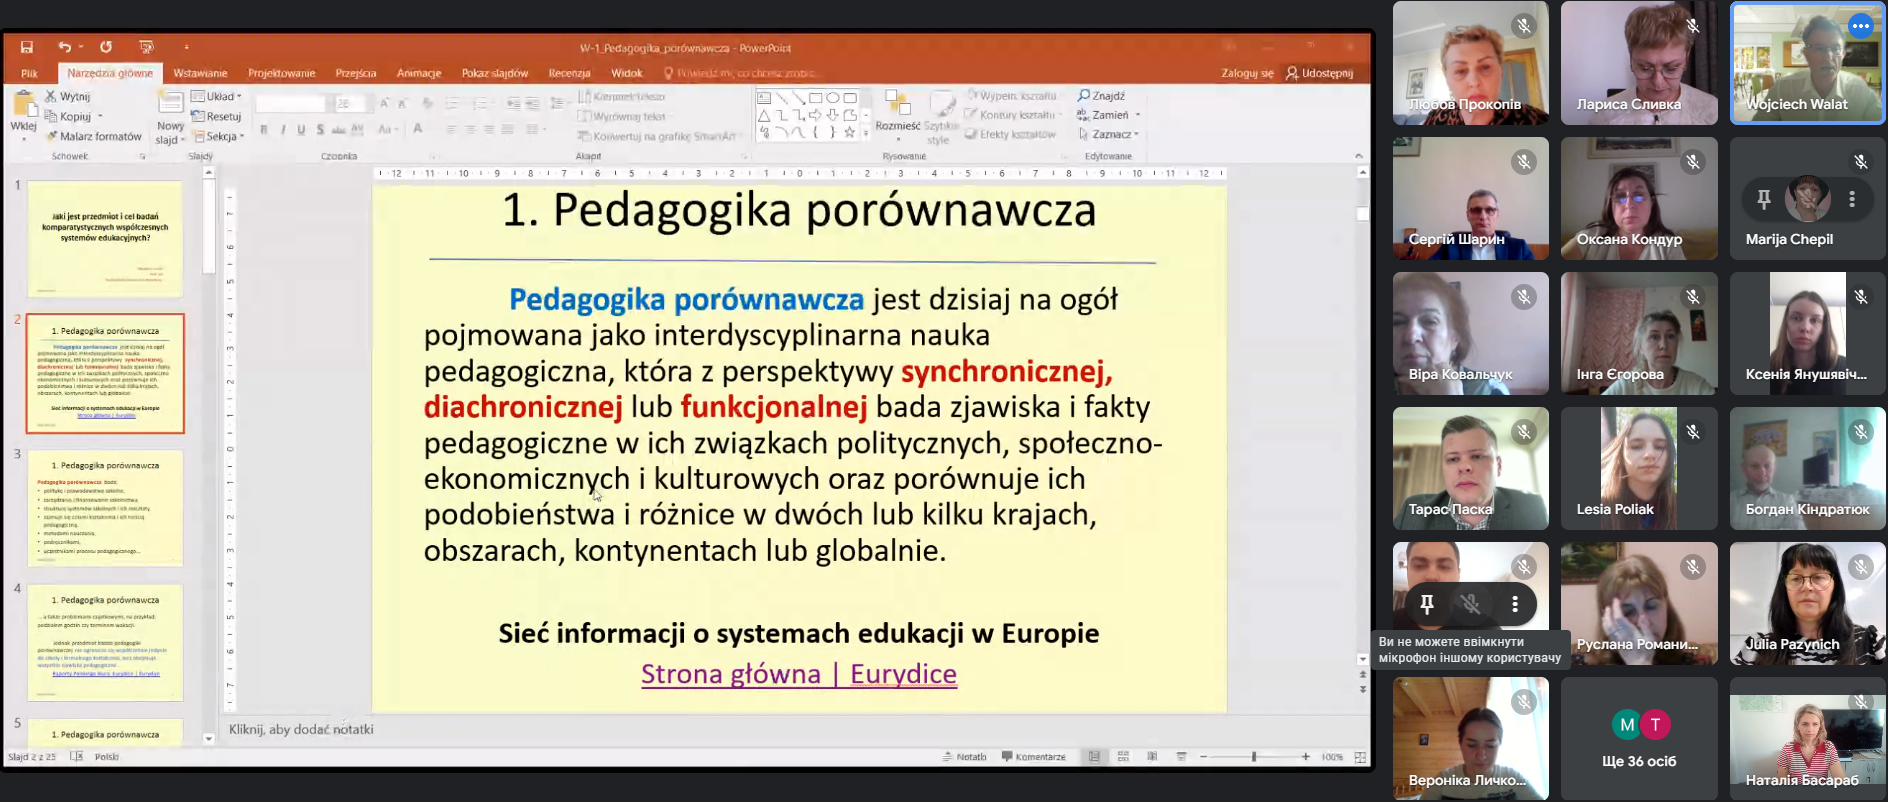Click the Wytnij (Cut) scissors command
This screenshot has height=802, width=1888.
67,97
